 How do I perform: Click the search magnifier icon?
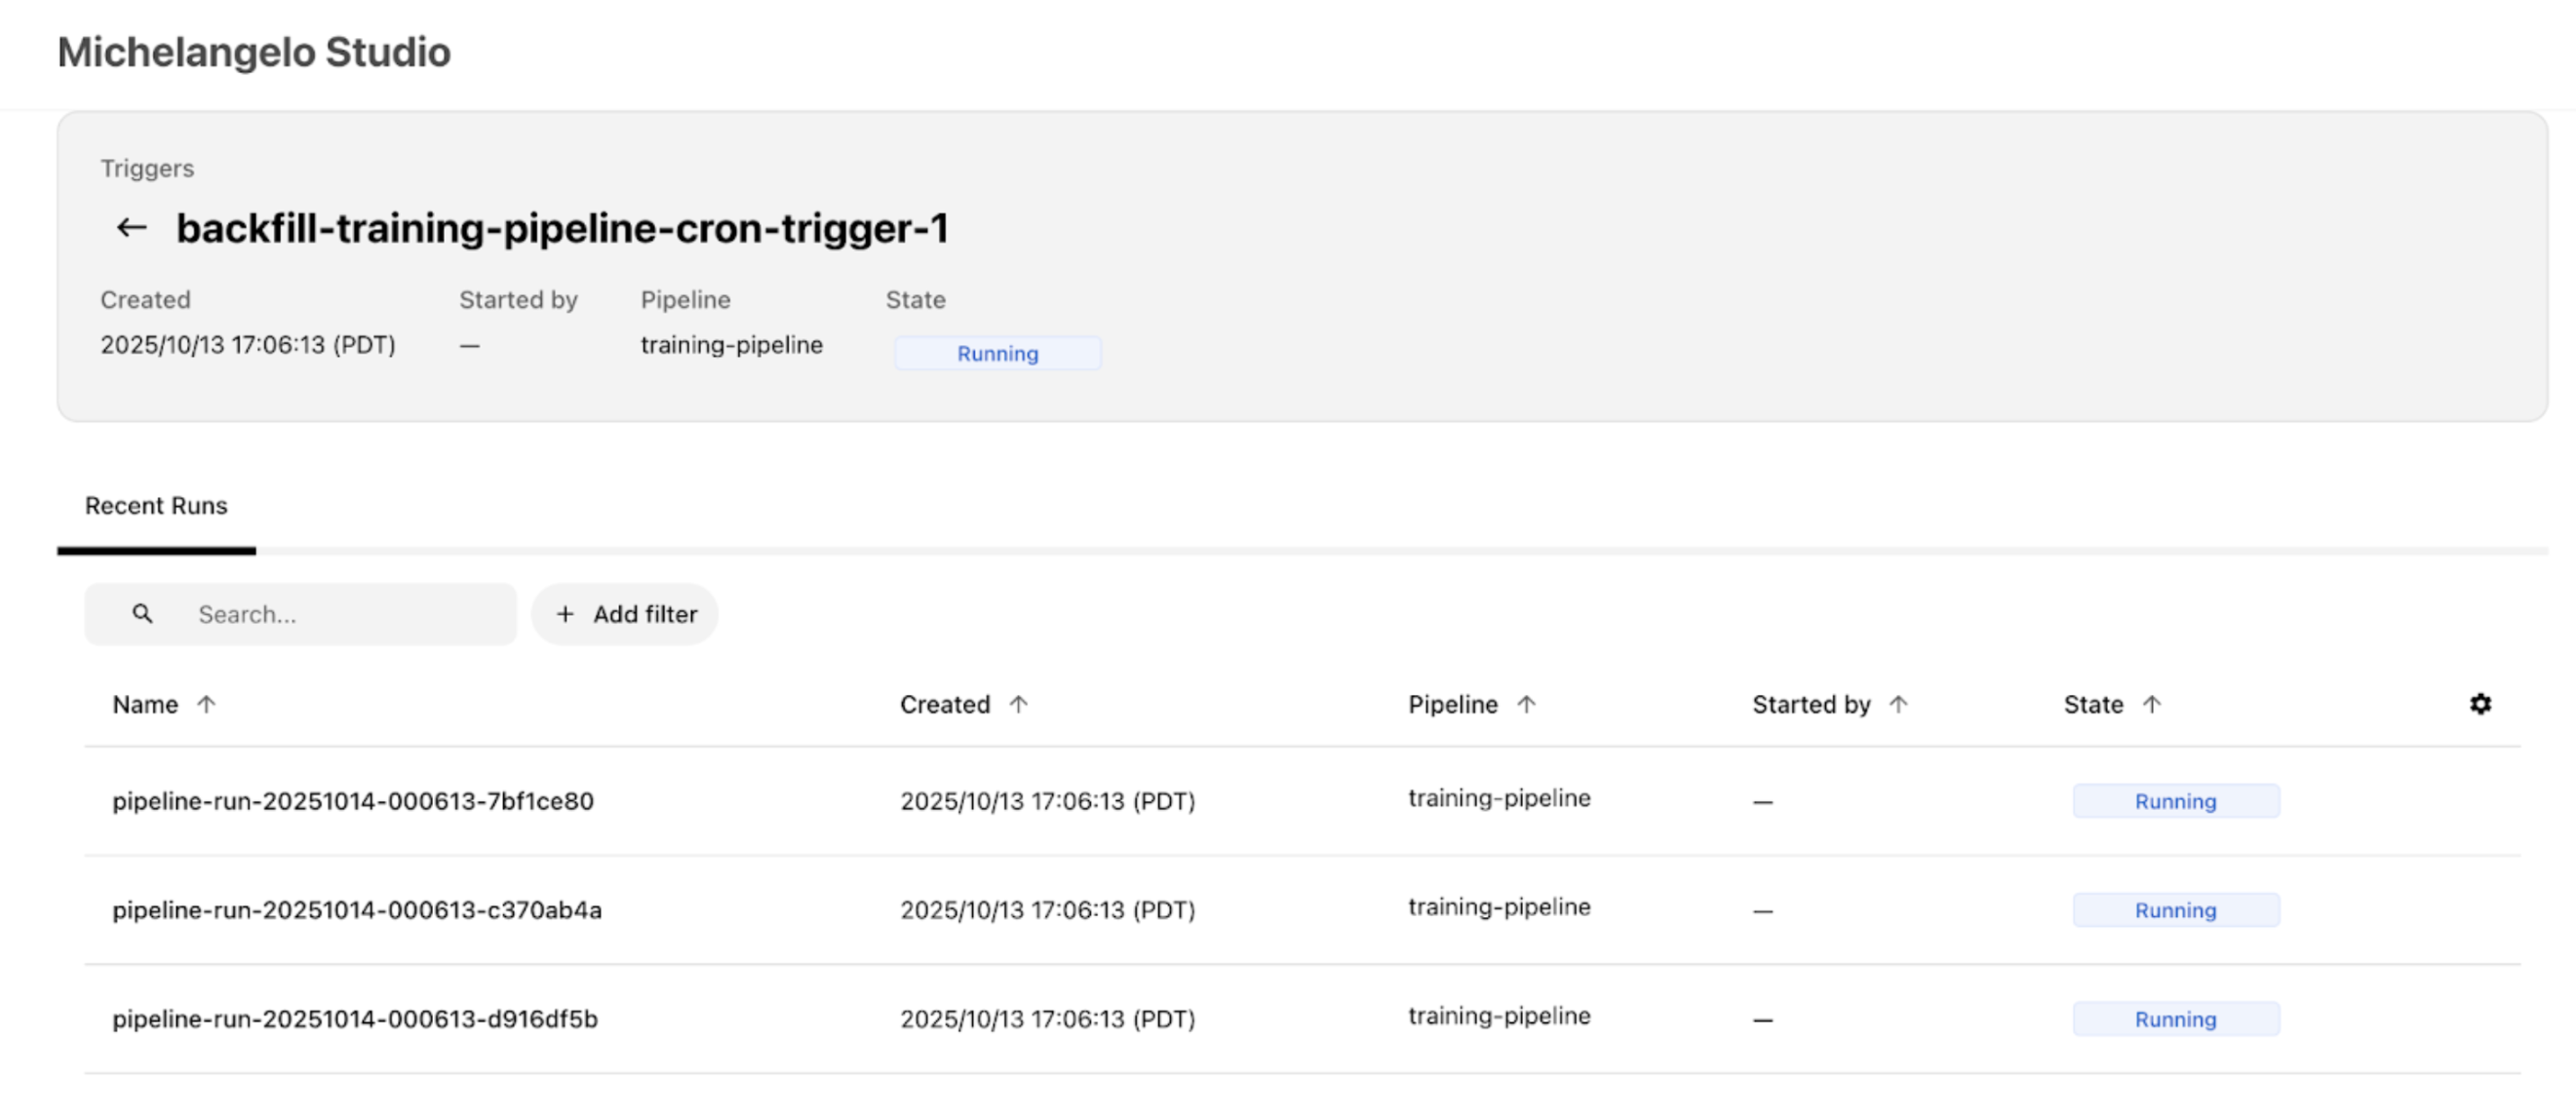point(142,614)
